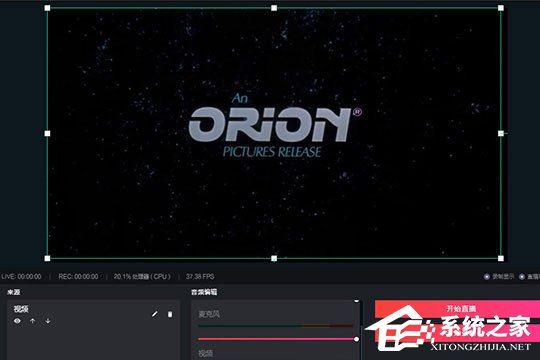Edit the 视频 source with the pencil icon
The image size is (540, 360).
pyautogui.click(x=155, y=314)
